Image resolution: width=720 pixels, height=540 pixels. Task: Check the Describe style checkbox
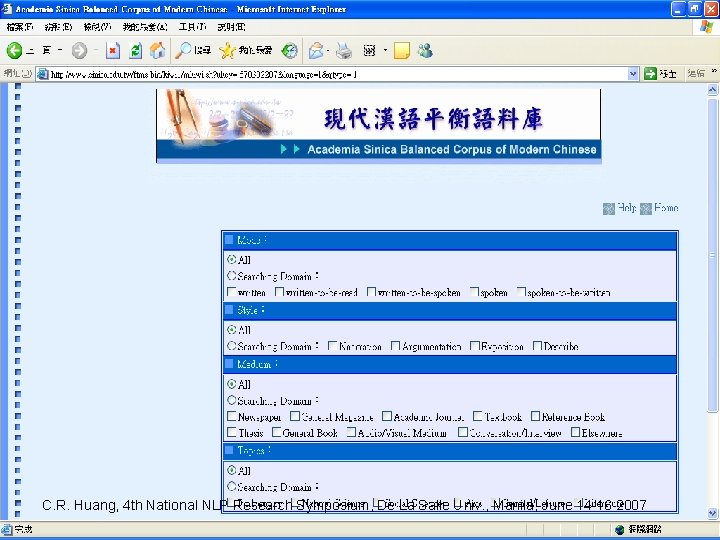click(537, 346)
